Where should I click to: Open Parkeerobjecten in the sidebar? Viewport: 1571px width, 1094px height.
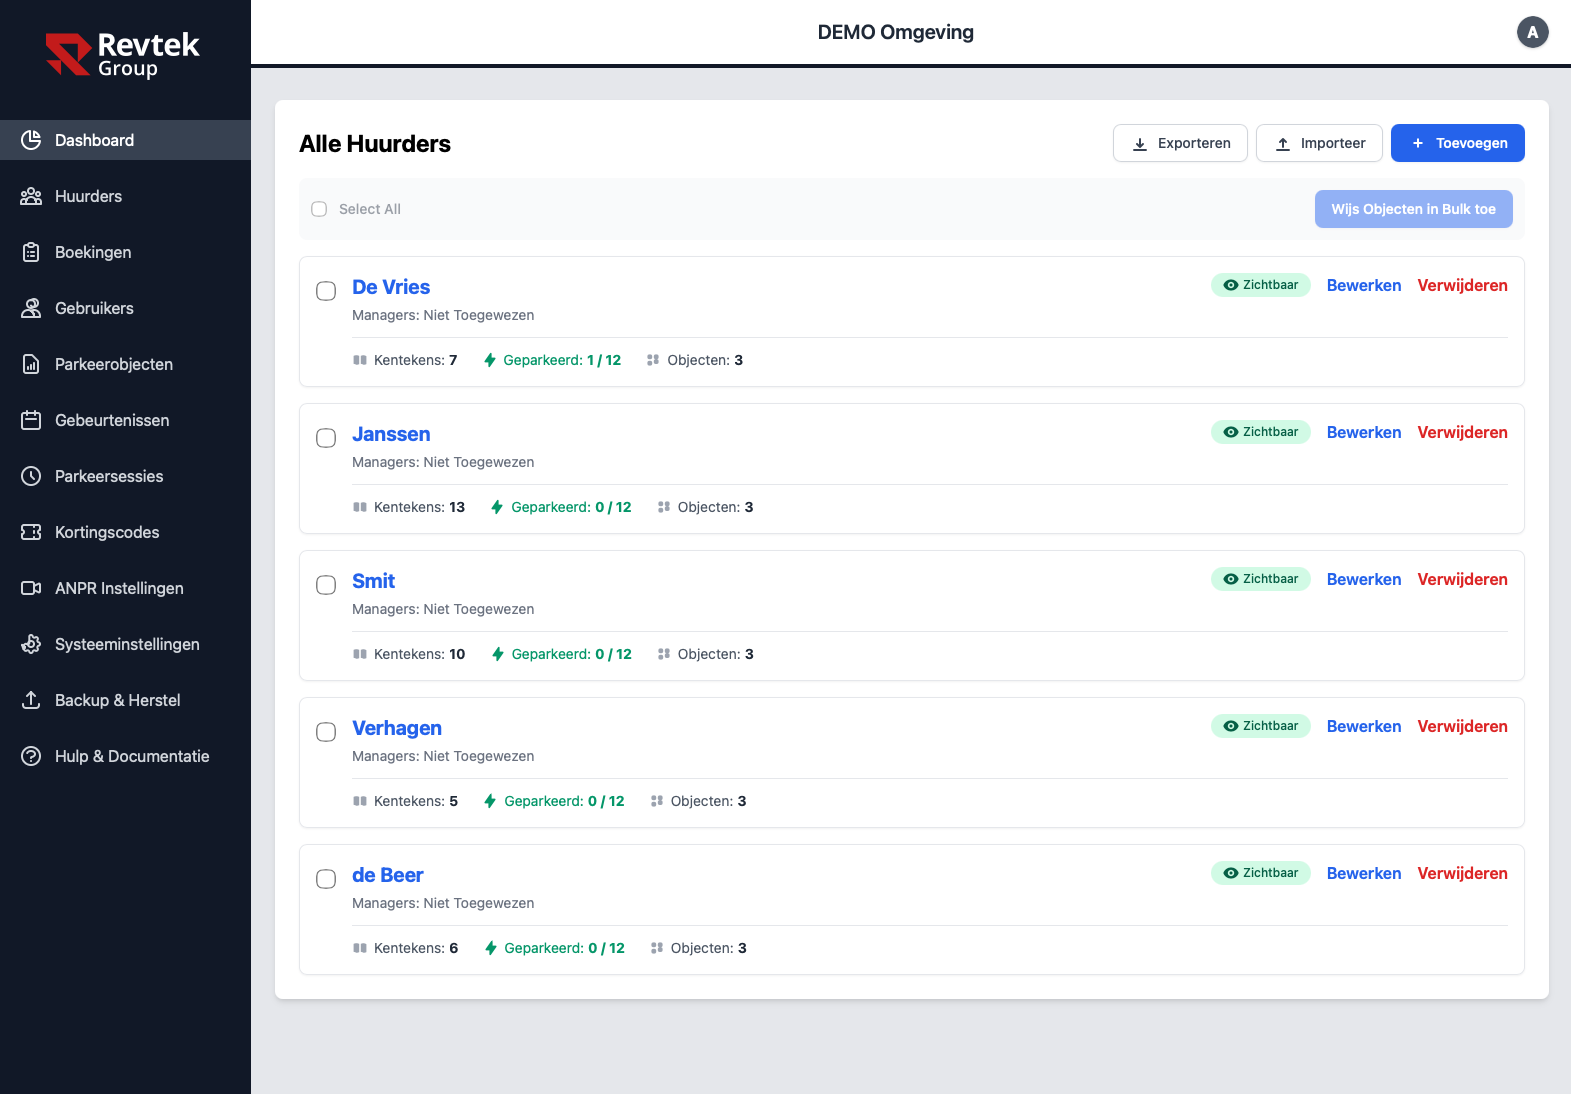coord(113,364)
